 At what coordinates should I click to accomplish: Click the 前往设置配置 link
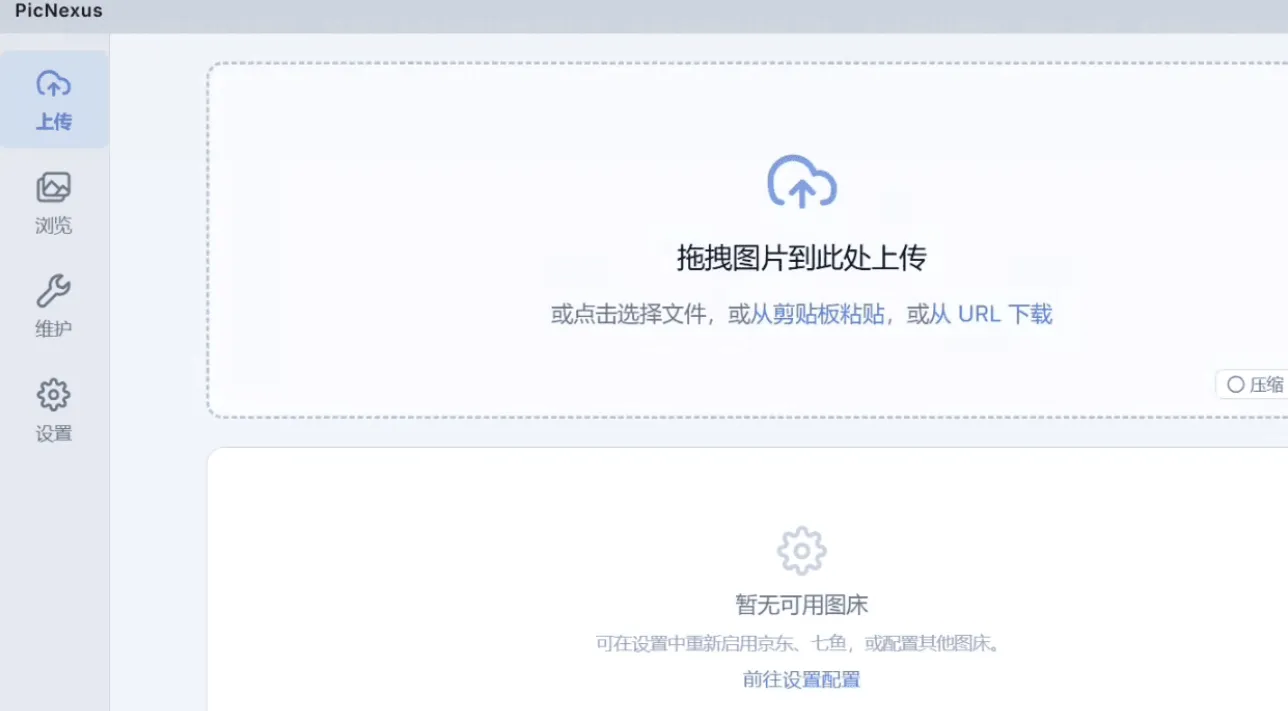click(802, 680)
